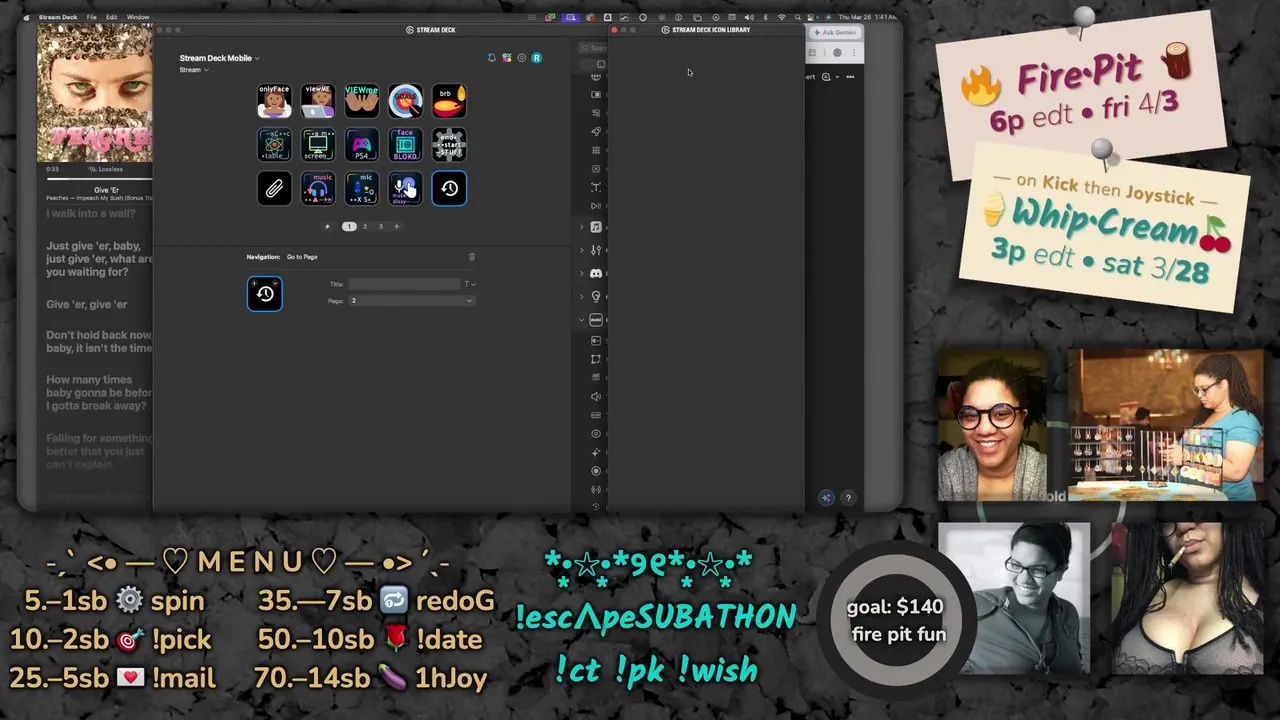Open Stream Deck preferences gear
Image resolution: width=1280 pixels, height=720 pixels.
point(521,58)
